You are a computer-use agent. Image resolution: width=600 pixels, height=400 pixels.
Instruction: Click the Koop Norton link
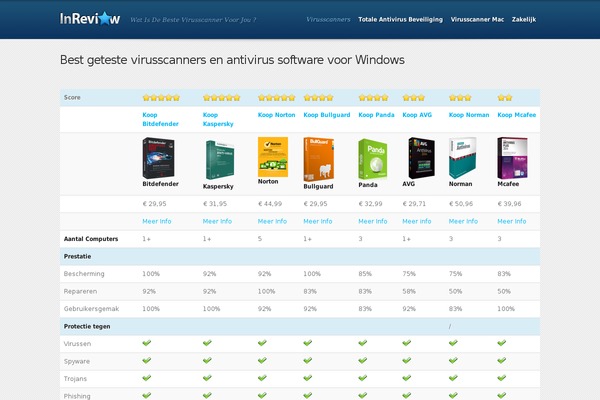pos(276,115)
